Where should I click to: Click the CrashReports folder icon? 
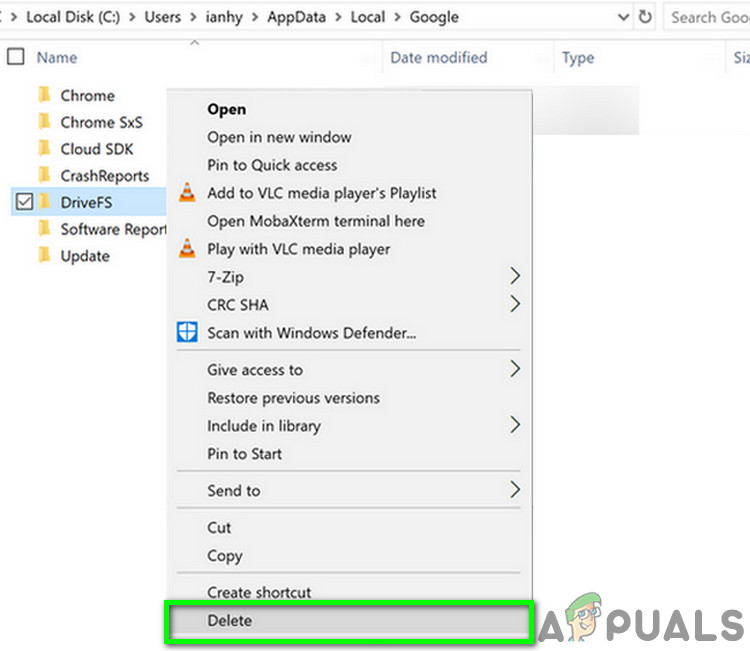(x=44, y=175)
